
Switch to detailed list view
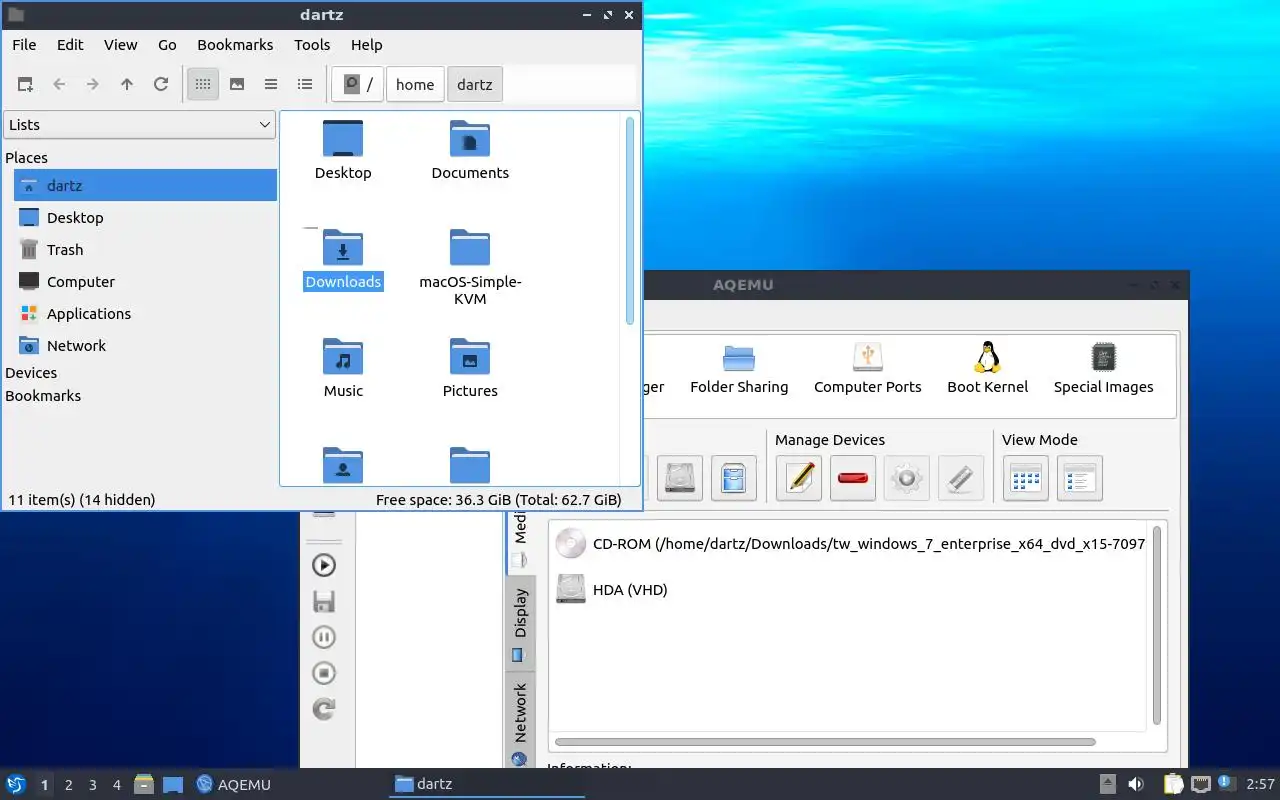point(305,84)
